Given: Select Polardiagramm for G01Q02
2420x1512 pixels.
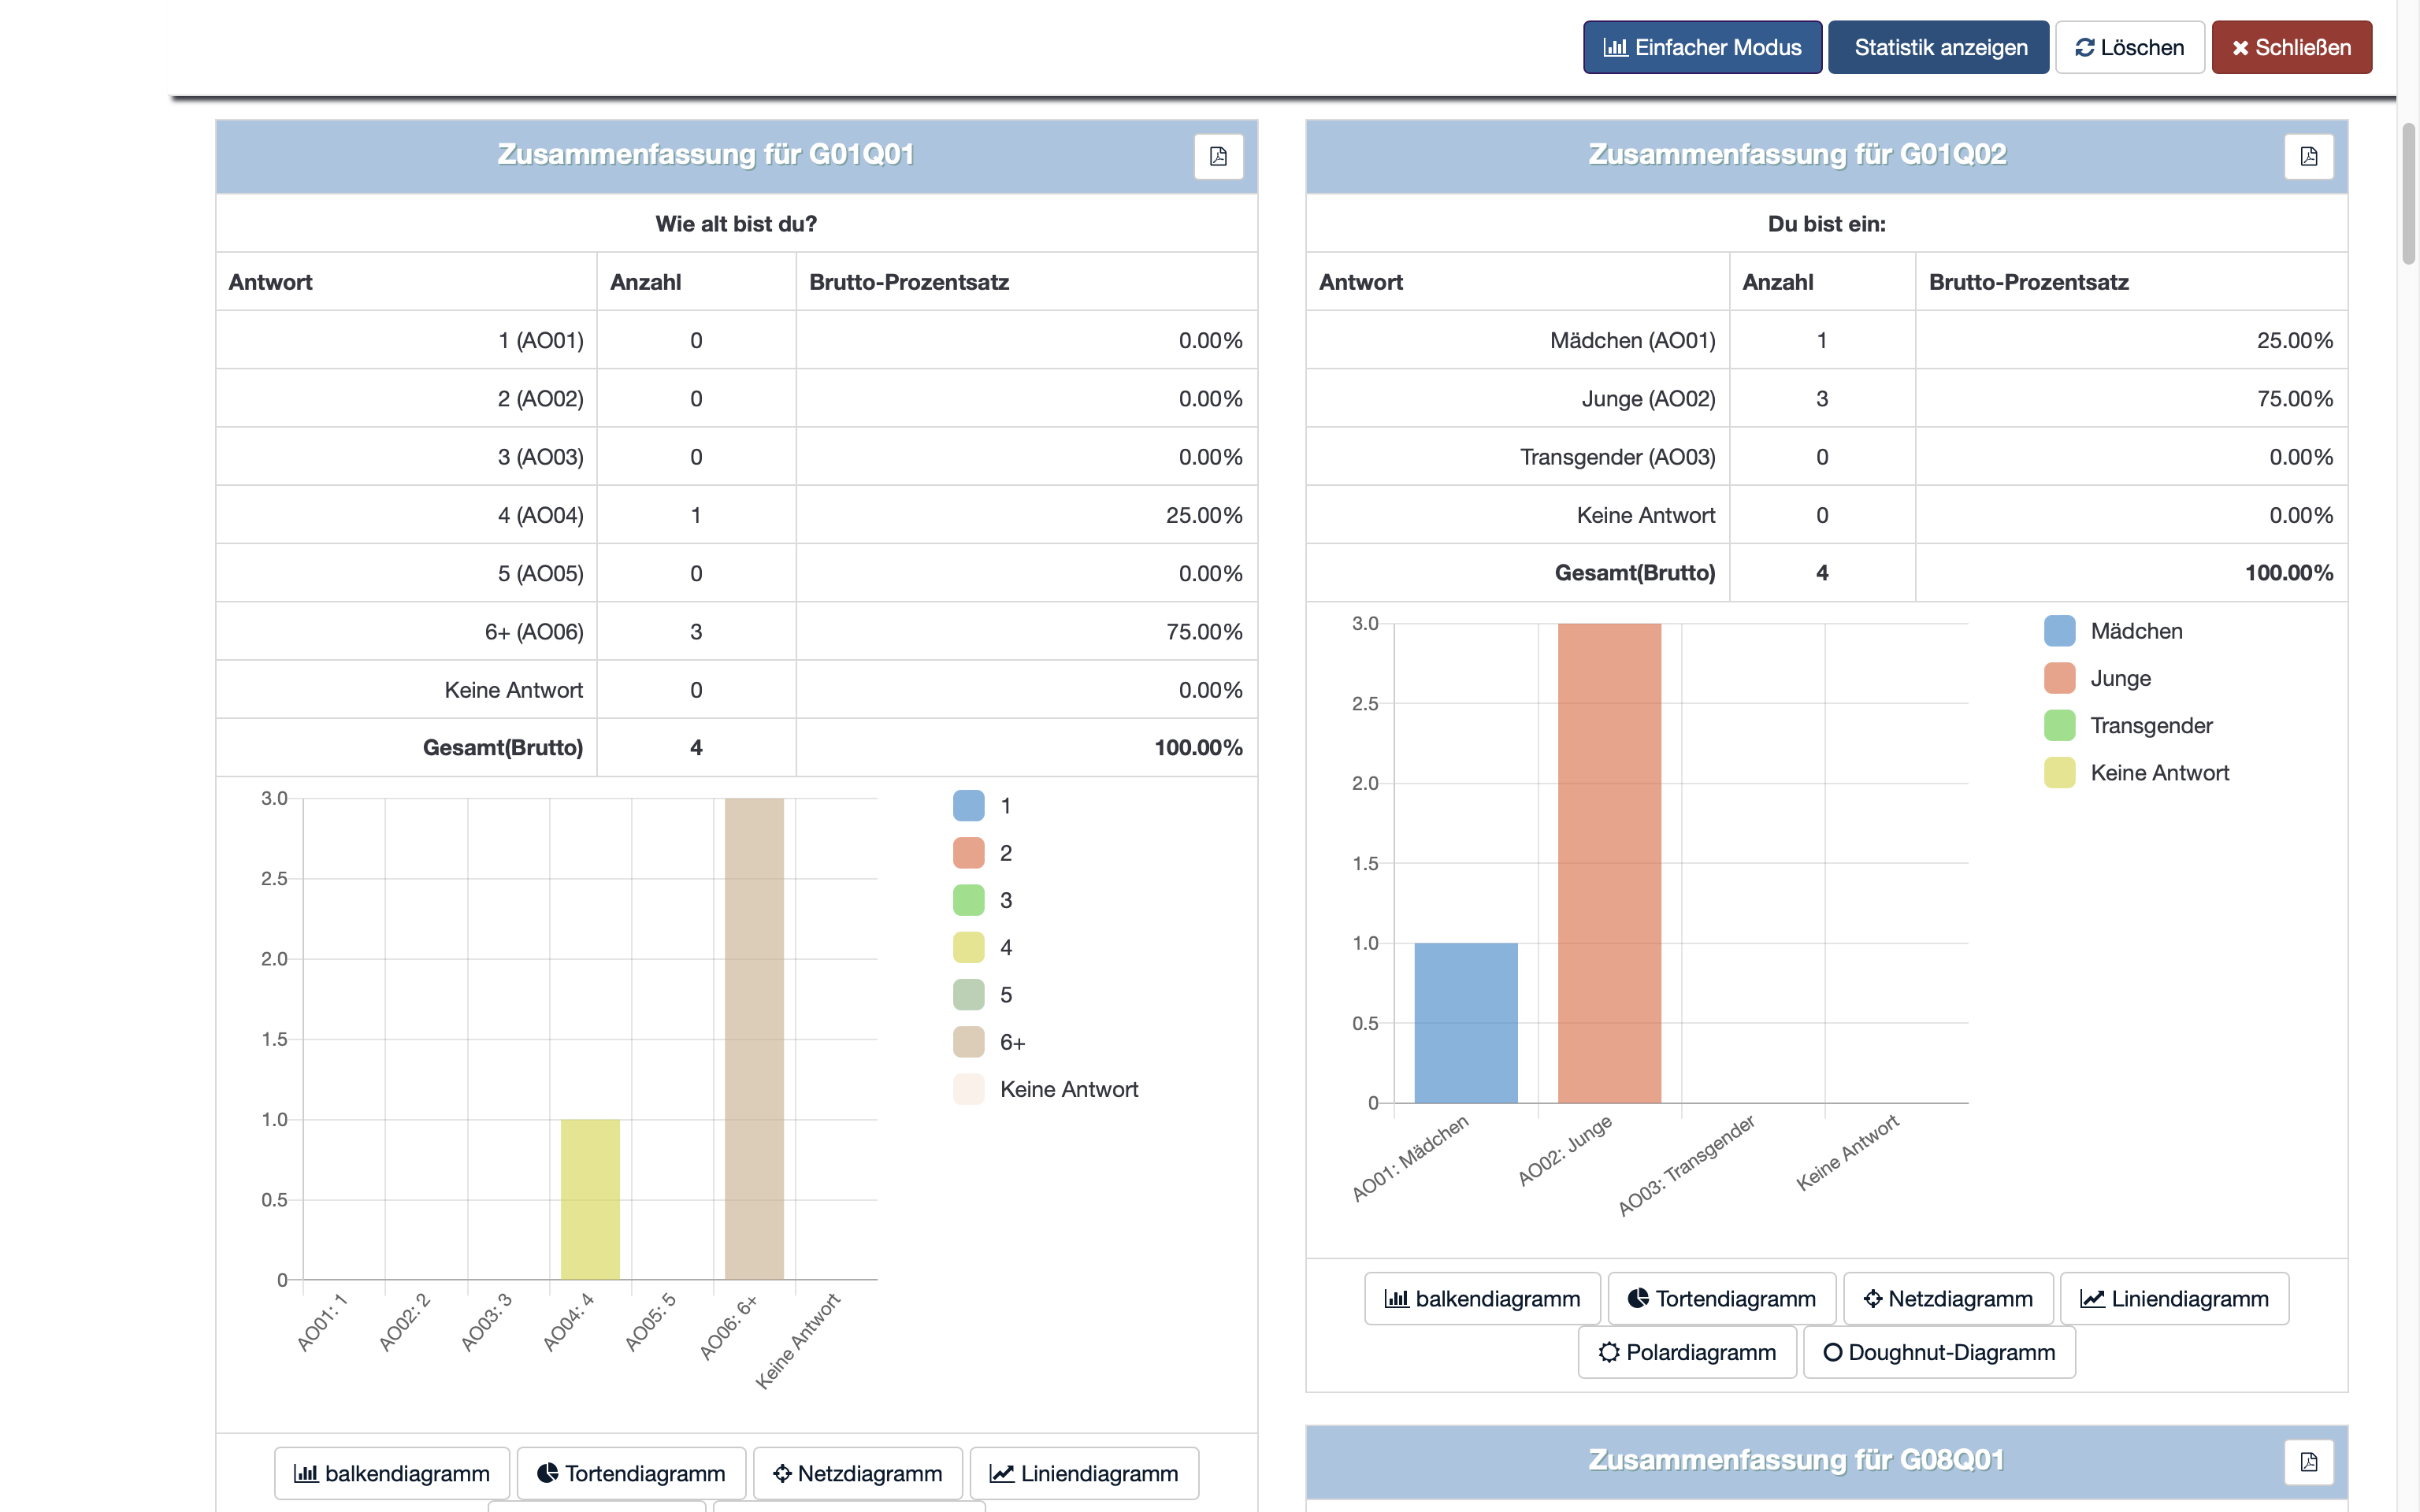Looking at the screenshot, I should pos(1687,1352).
